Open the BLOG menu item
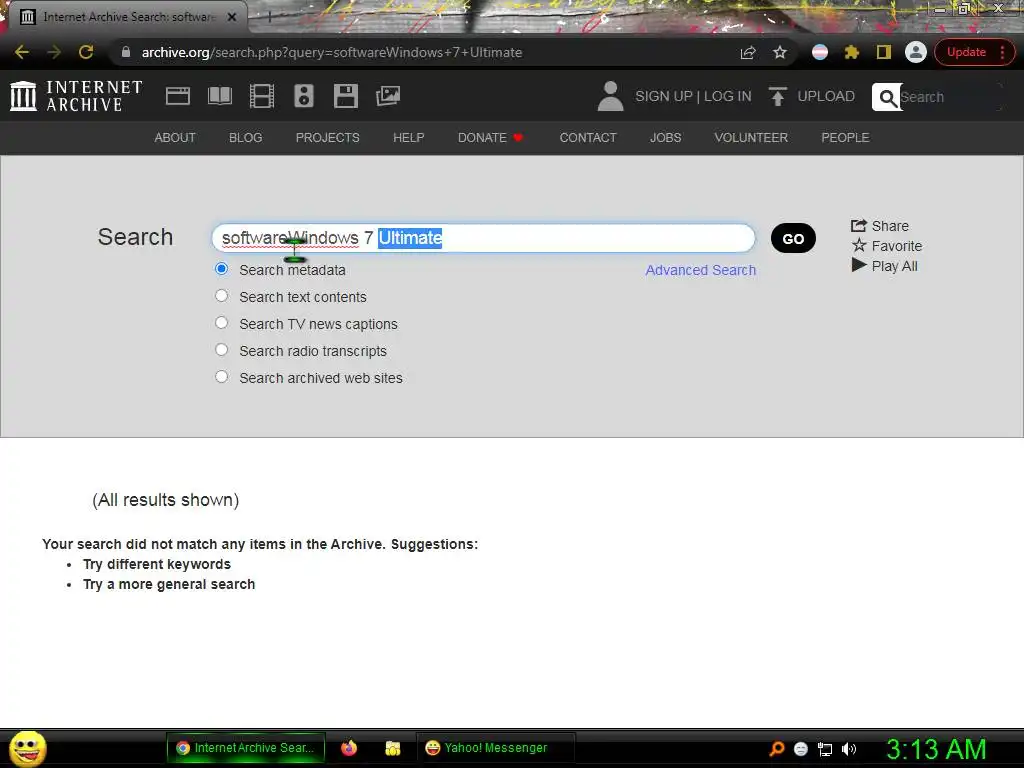The image size is (1024, 768). point(246,138)
